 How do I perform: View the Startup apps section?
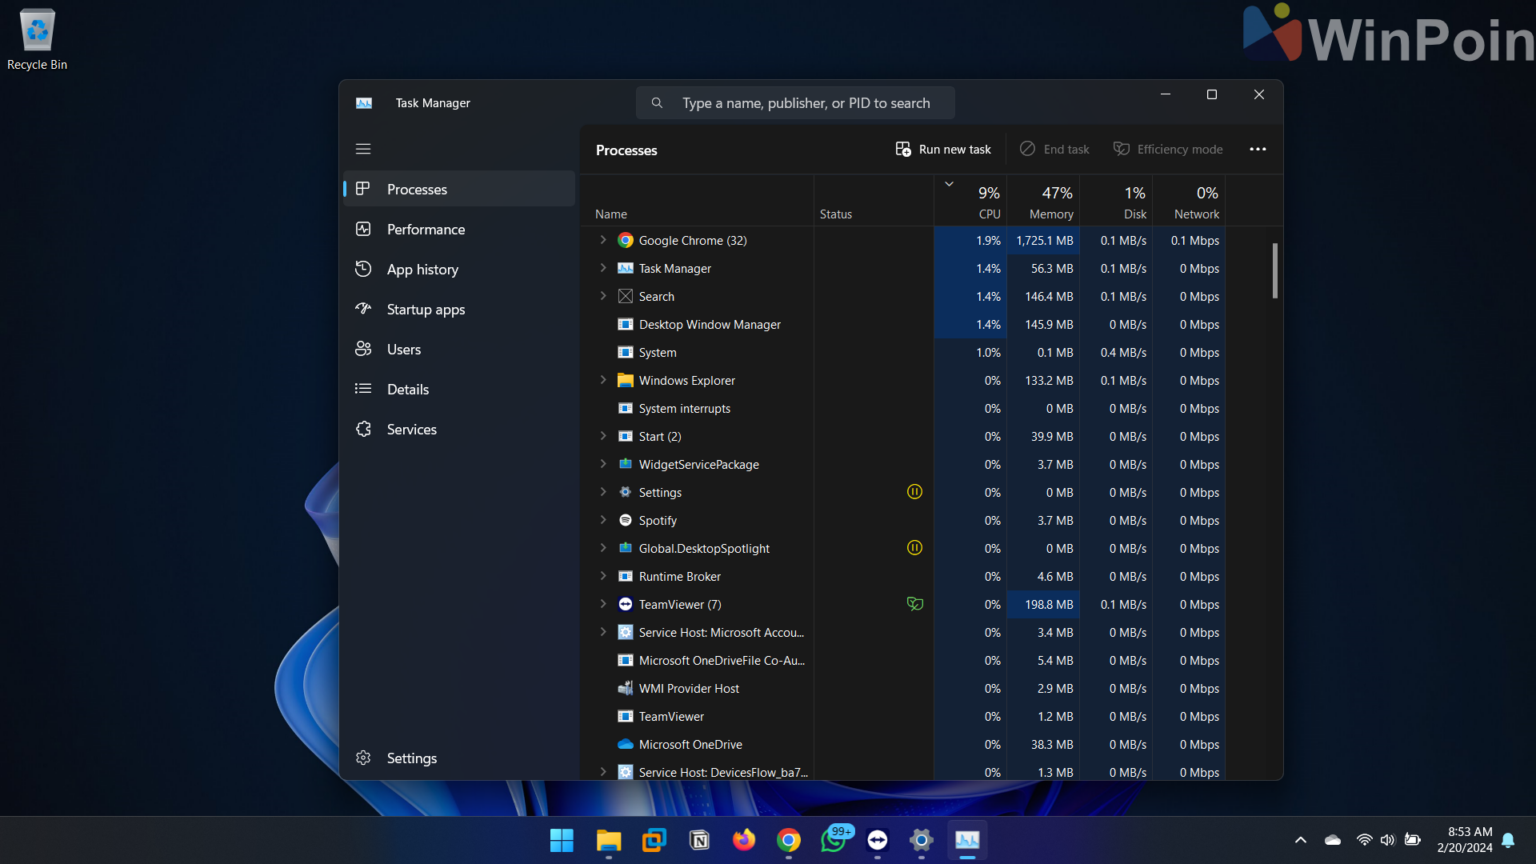pos(425,309)
